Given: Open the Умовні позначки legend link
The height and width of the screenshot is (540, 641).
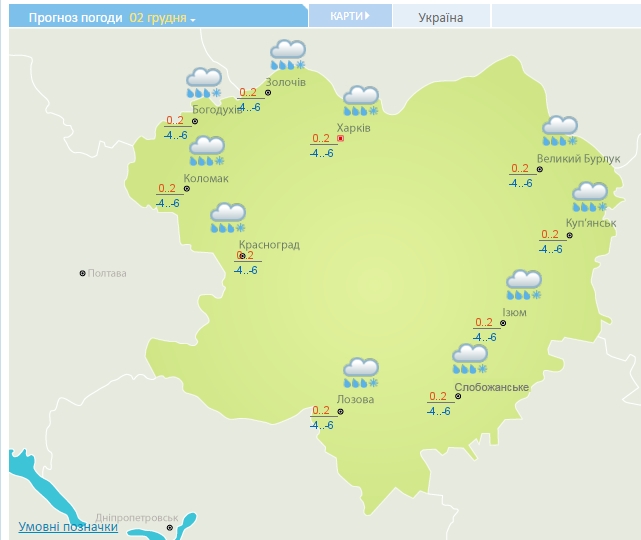Looking at the screenshot, I should click(68, 527).
